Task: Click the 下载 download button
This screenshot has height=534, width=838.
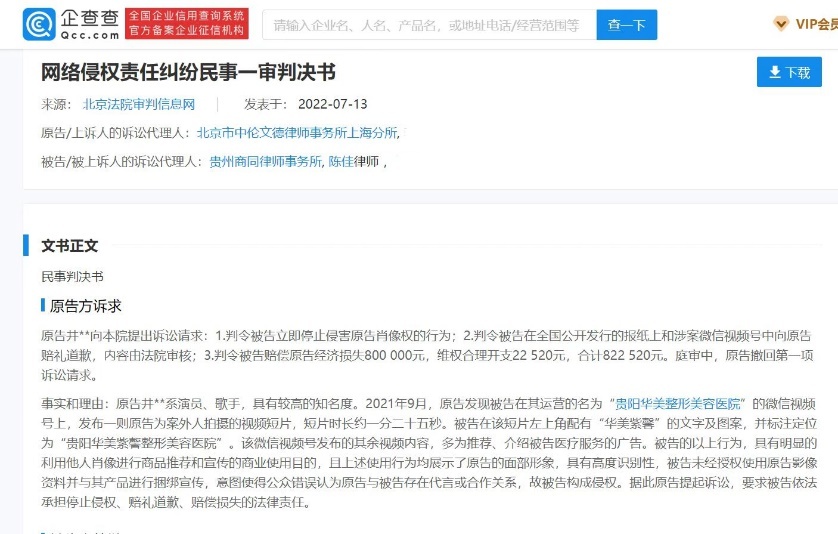Action: point(789,72)
